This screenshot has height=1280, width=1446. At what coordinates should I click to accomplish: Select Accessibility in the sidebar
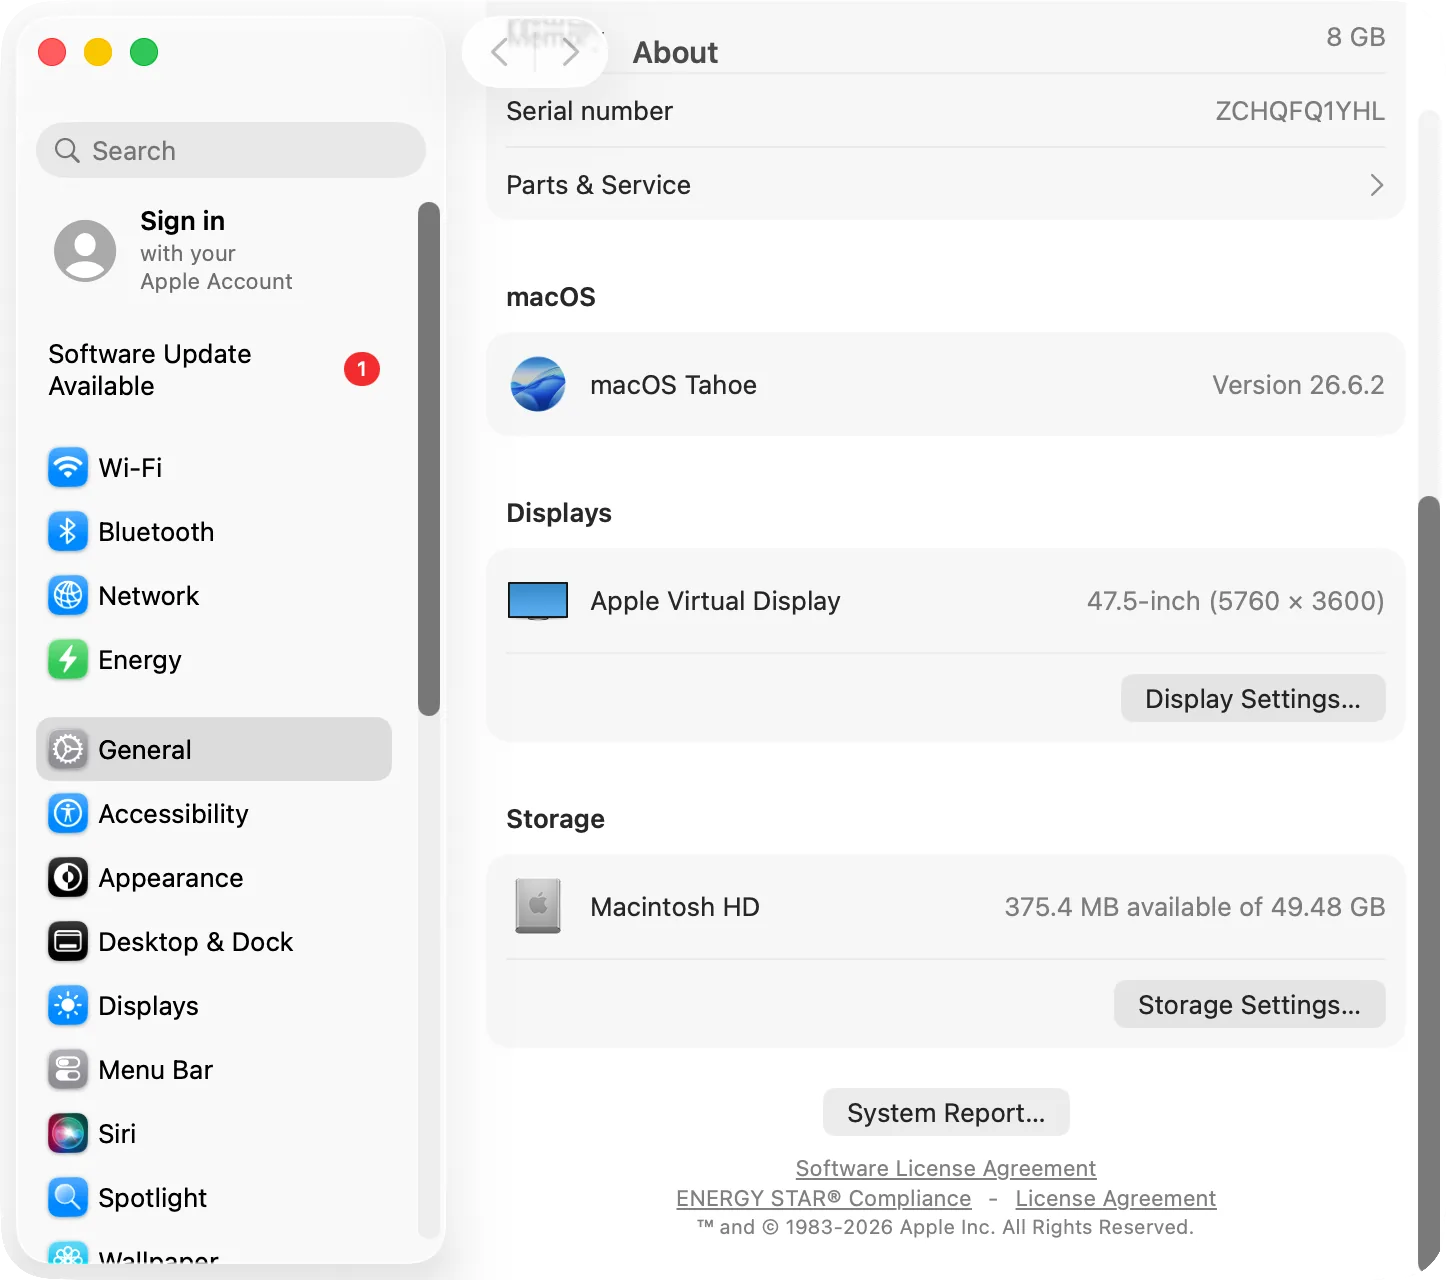tap(214, 813)
